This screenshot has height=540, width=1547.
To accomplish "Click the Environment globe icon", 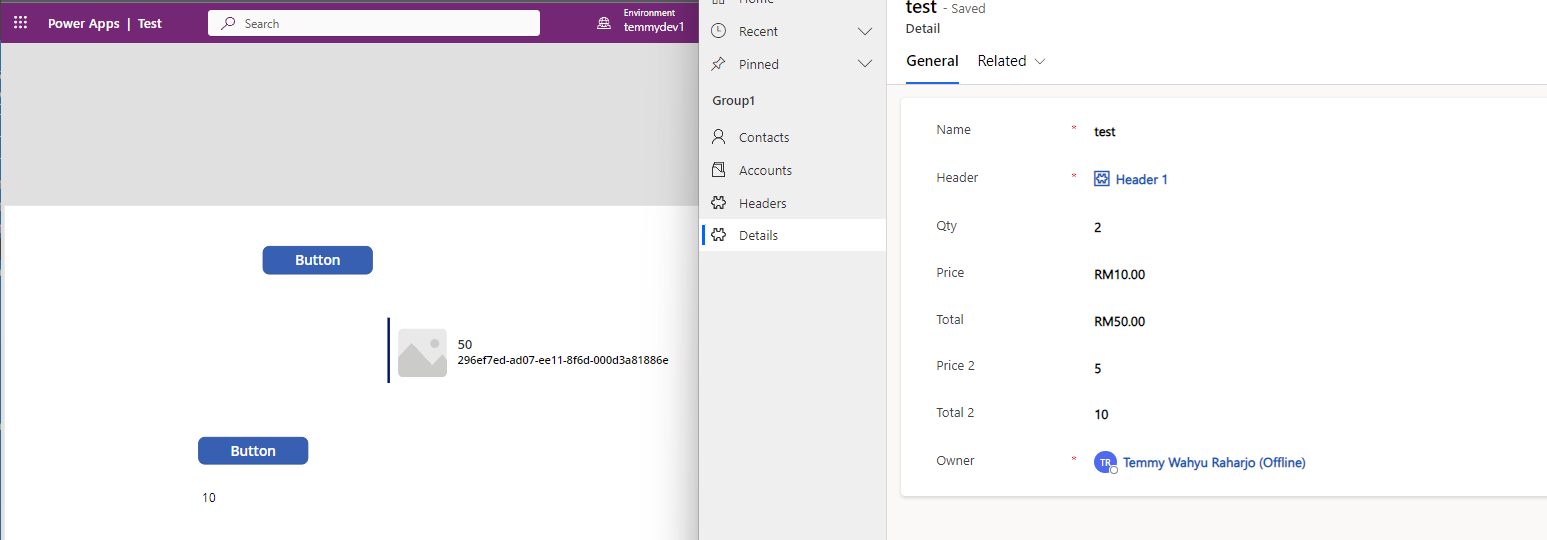I will (604, 23).
